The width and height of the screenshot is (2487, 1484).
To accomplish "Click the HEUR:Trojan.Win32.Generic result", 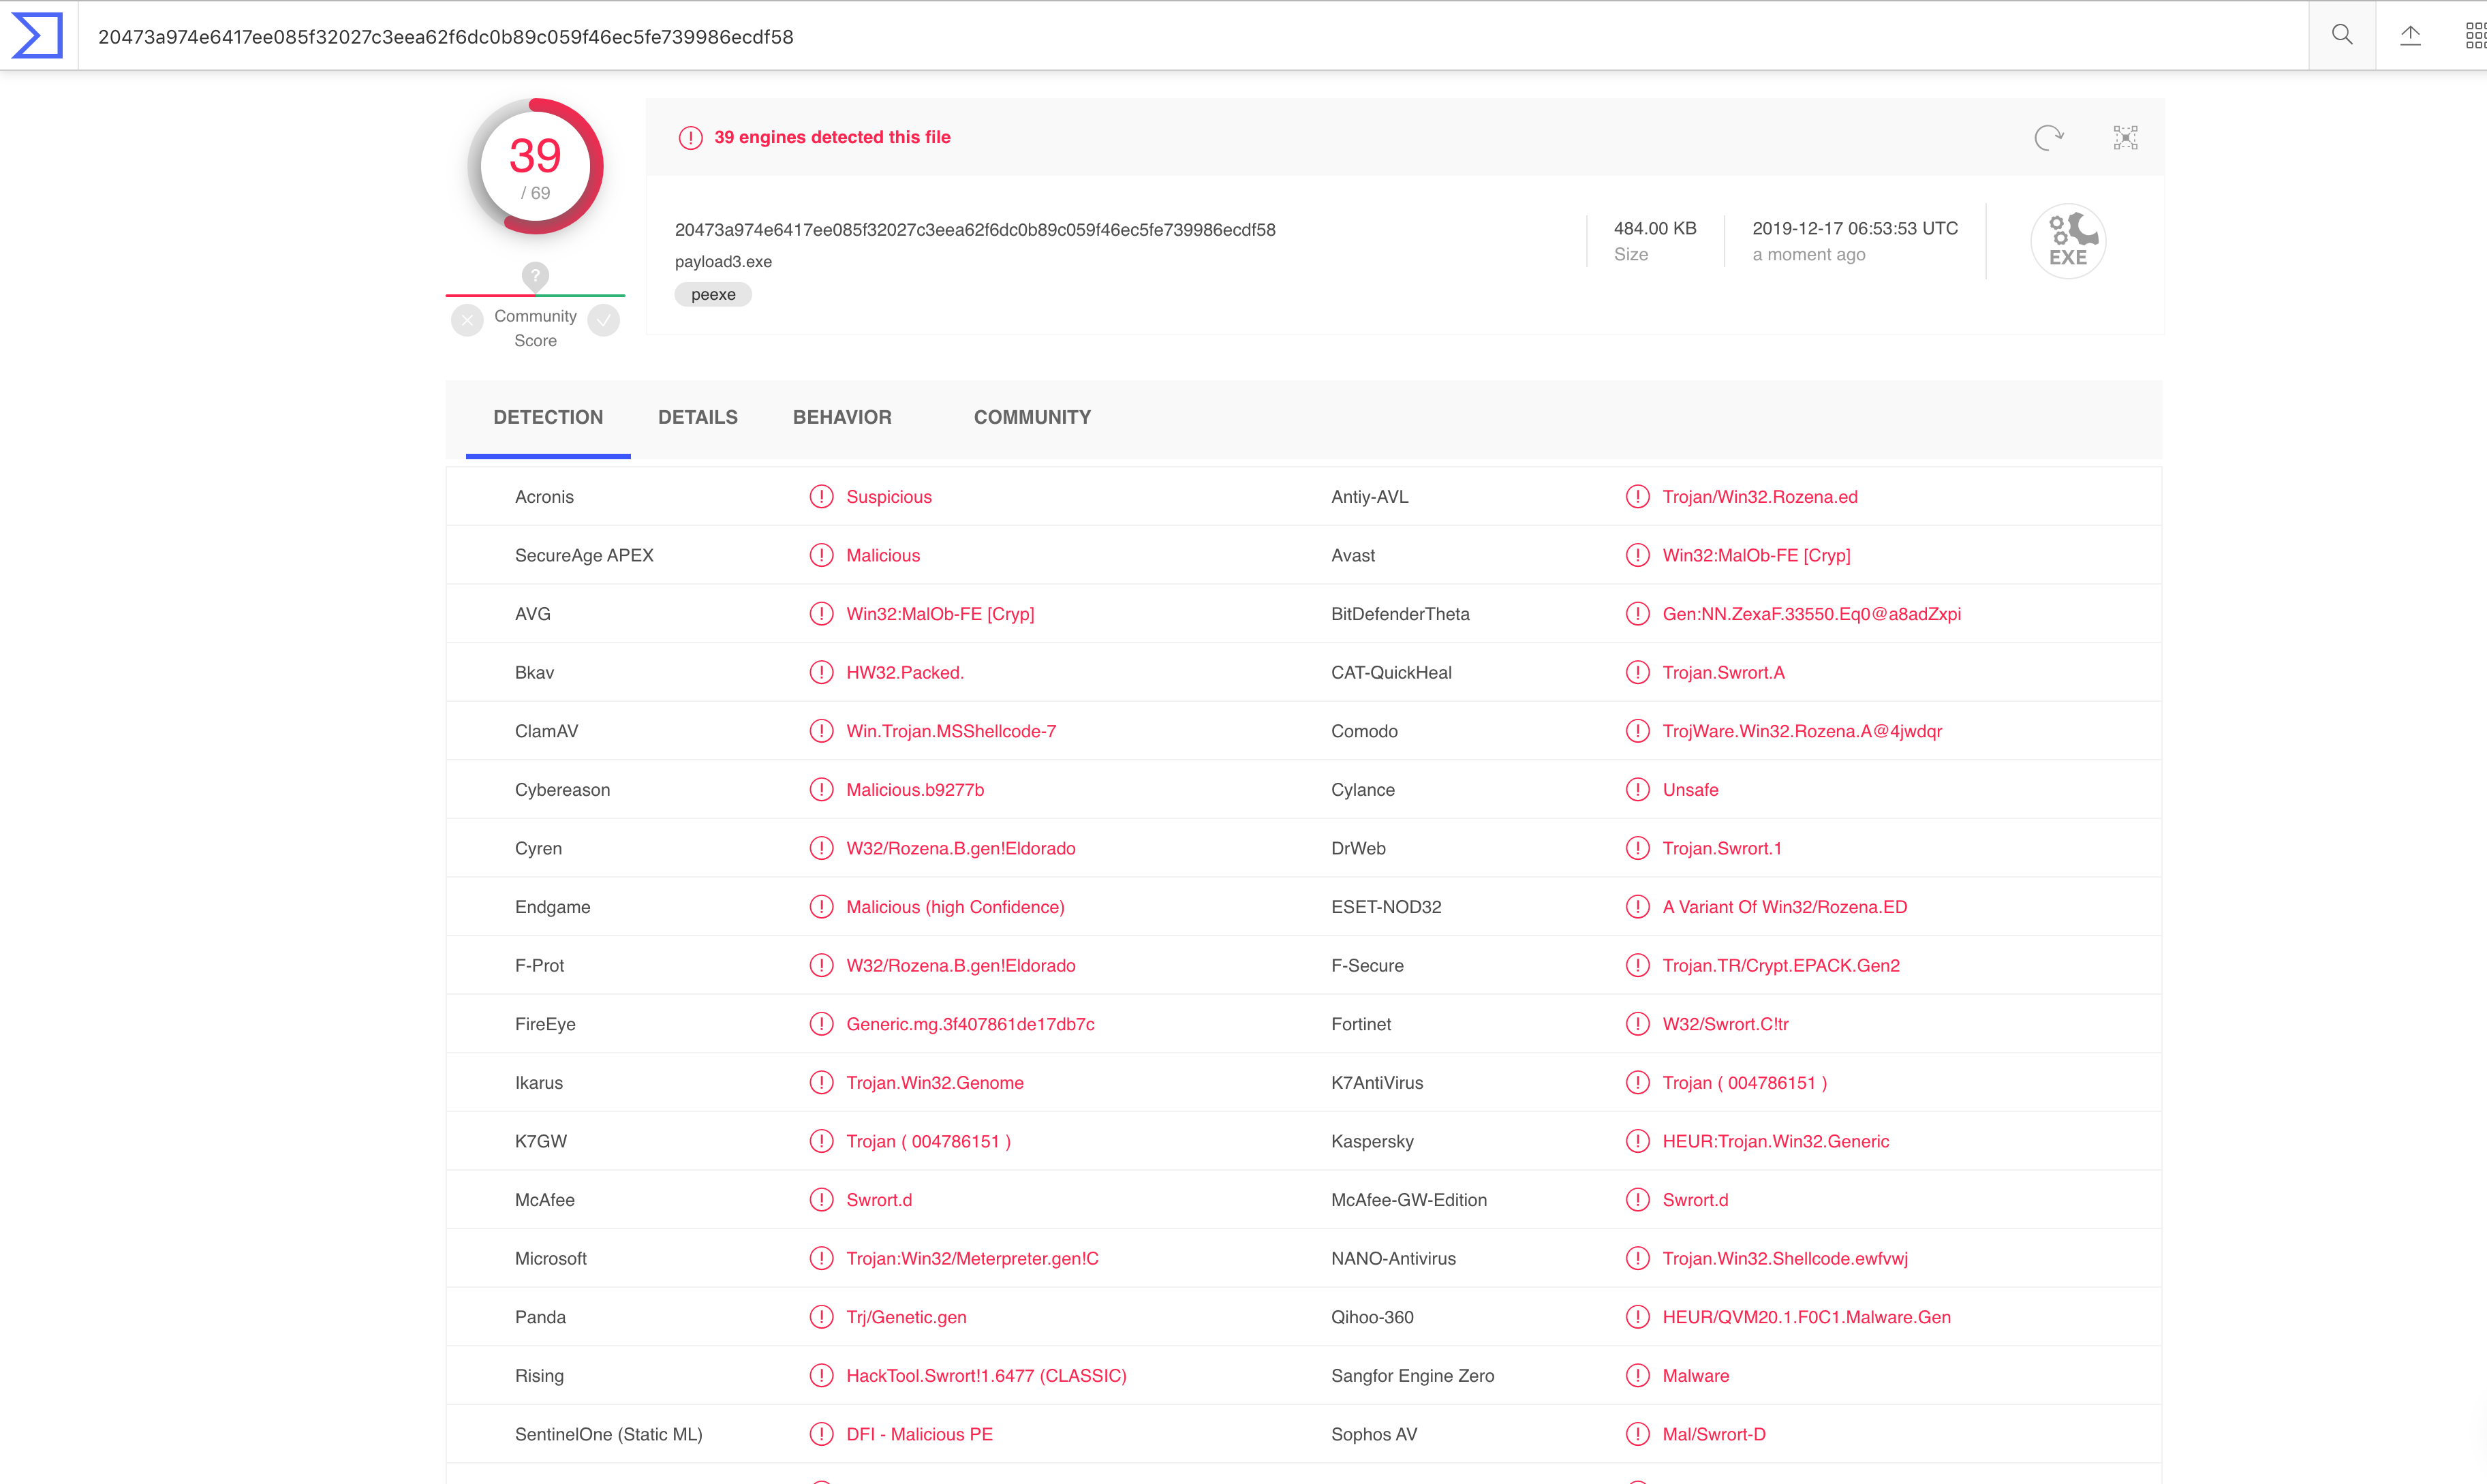I will pos(1776,1141).
